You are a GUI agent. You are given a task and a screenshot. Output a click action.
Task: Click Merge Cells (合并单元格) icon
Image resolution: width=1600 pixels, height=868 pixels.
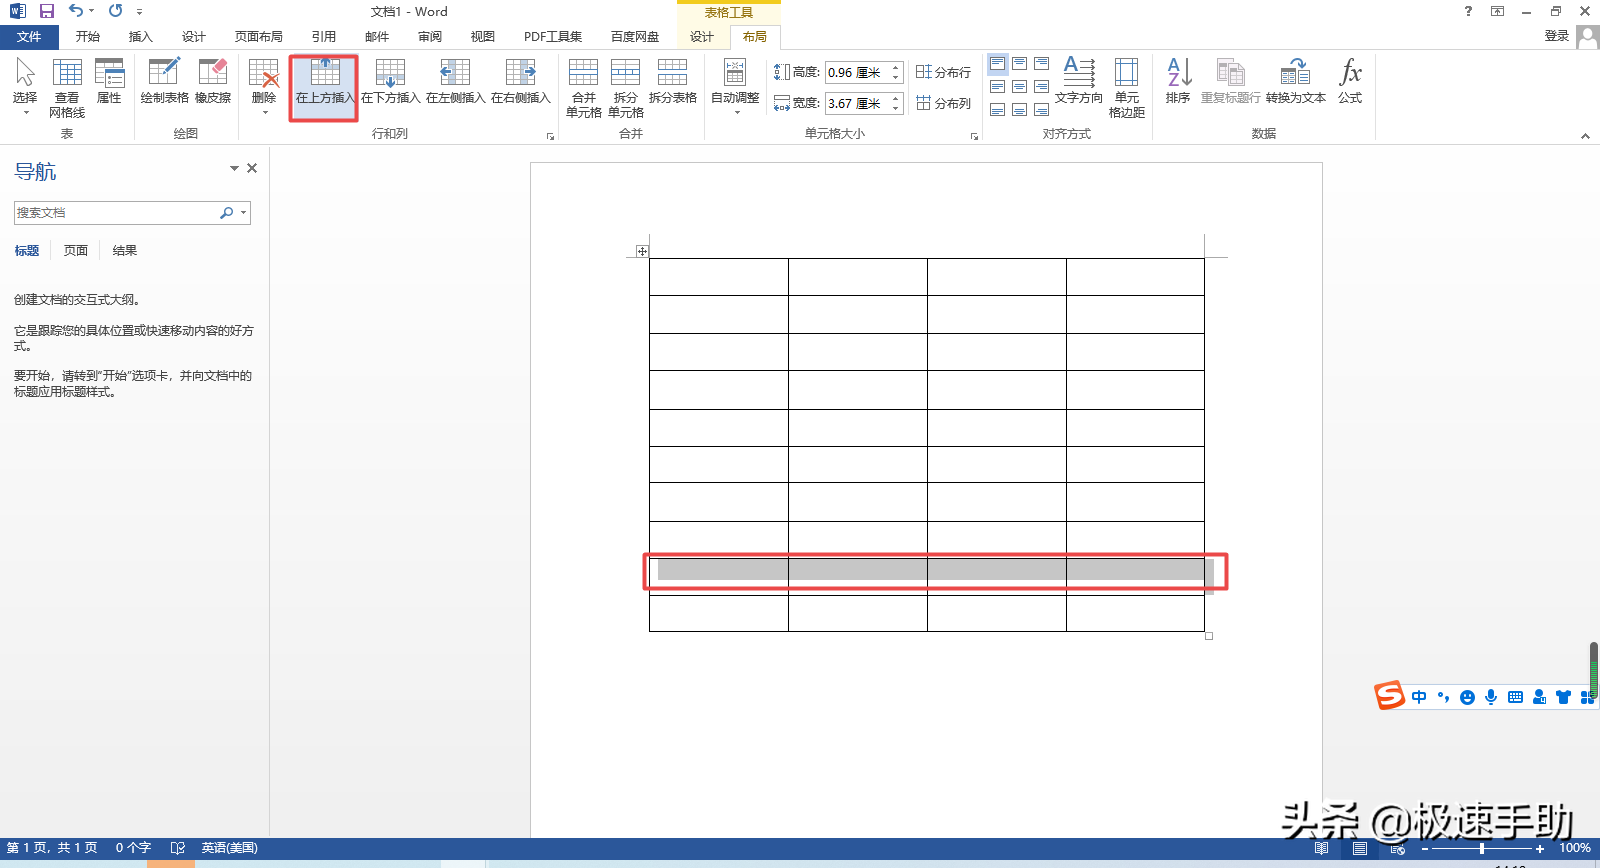click(583, 87)
